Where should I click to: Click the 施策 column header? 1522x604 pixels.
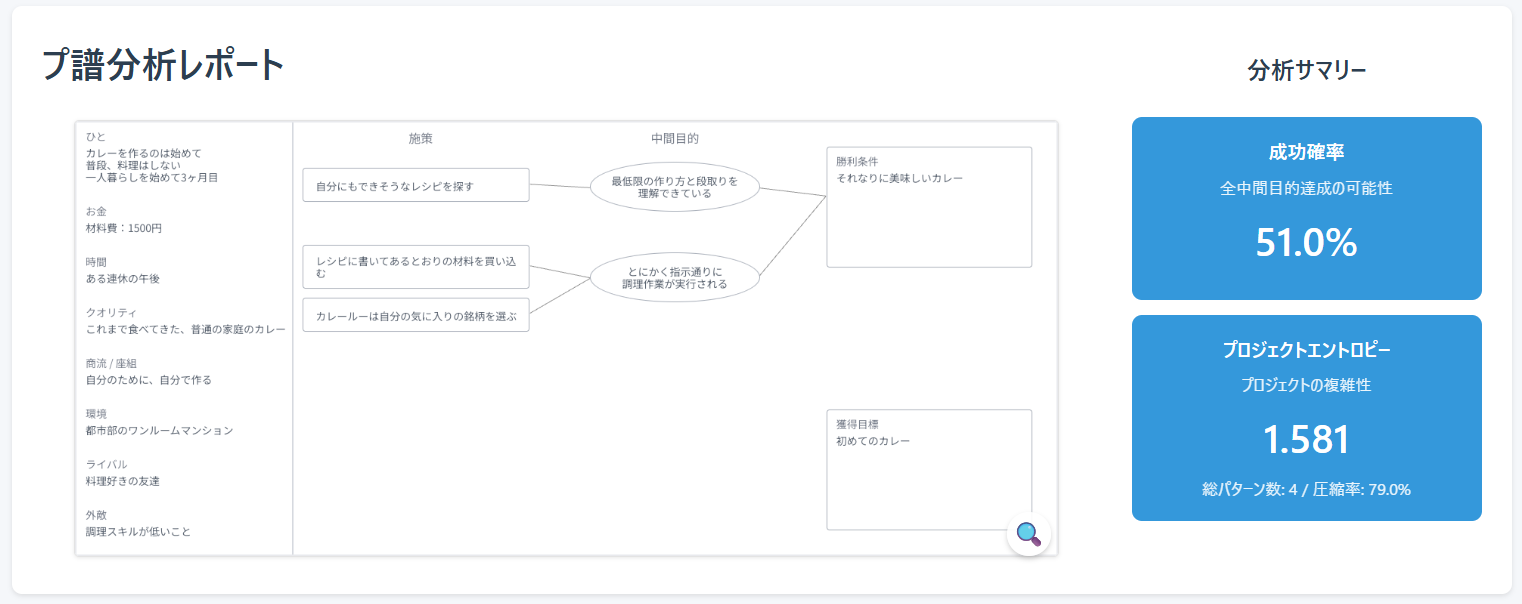pos(420,139)
